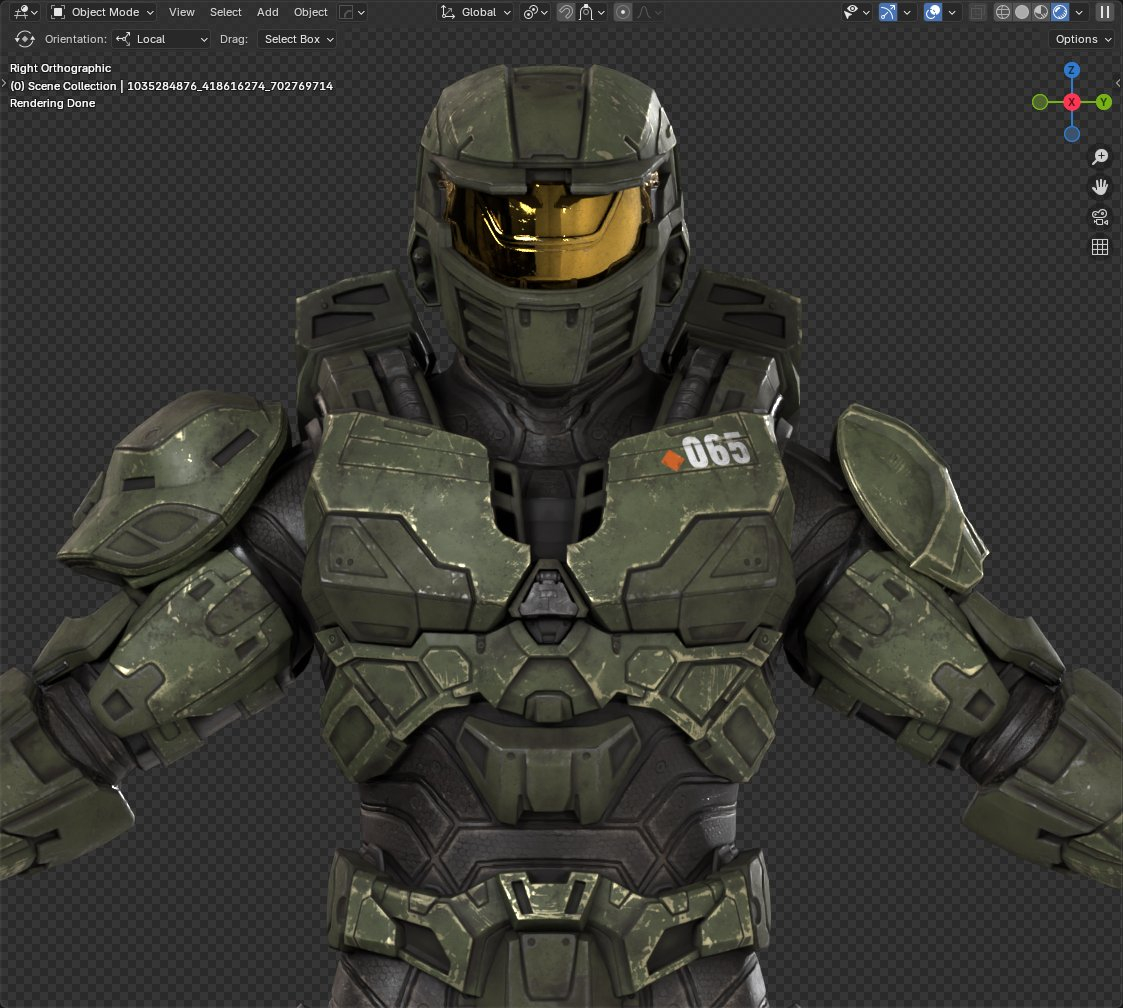This screenshot has height=1008, width=1123.
Task: Select wireframe viewport shading
Action: click(1004, 12)
